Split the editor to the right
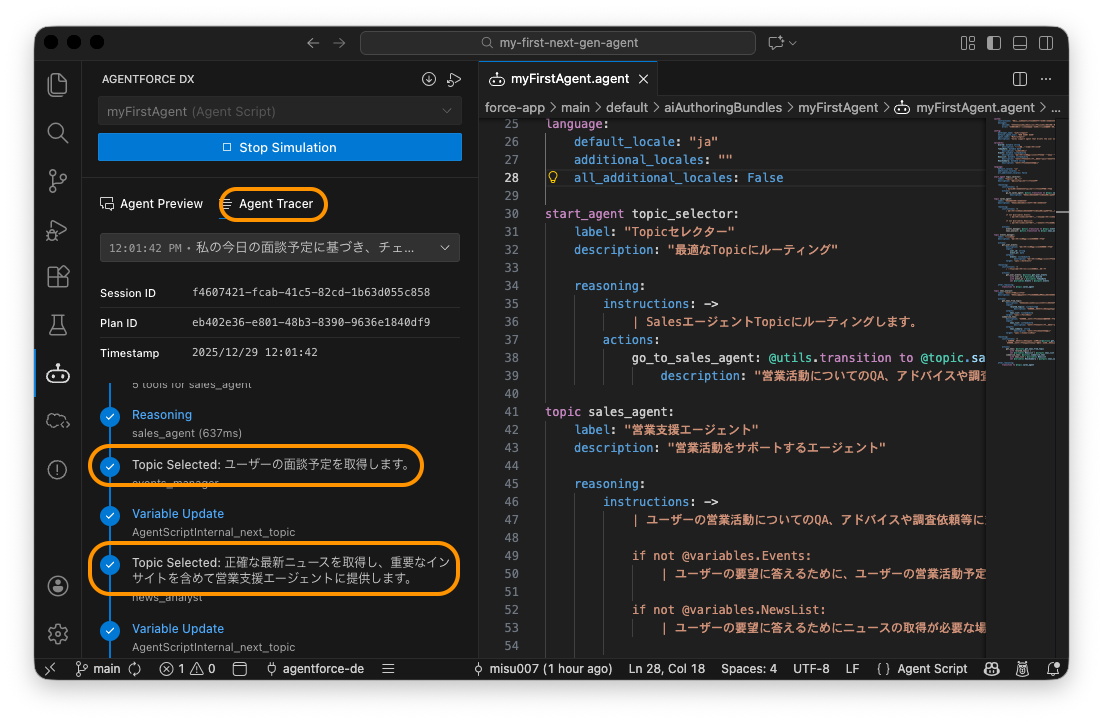This screenshot has height=722, width=1103. click(x=1019, y=79)
